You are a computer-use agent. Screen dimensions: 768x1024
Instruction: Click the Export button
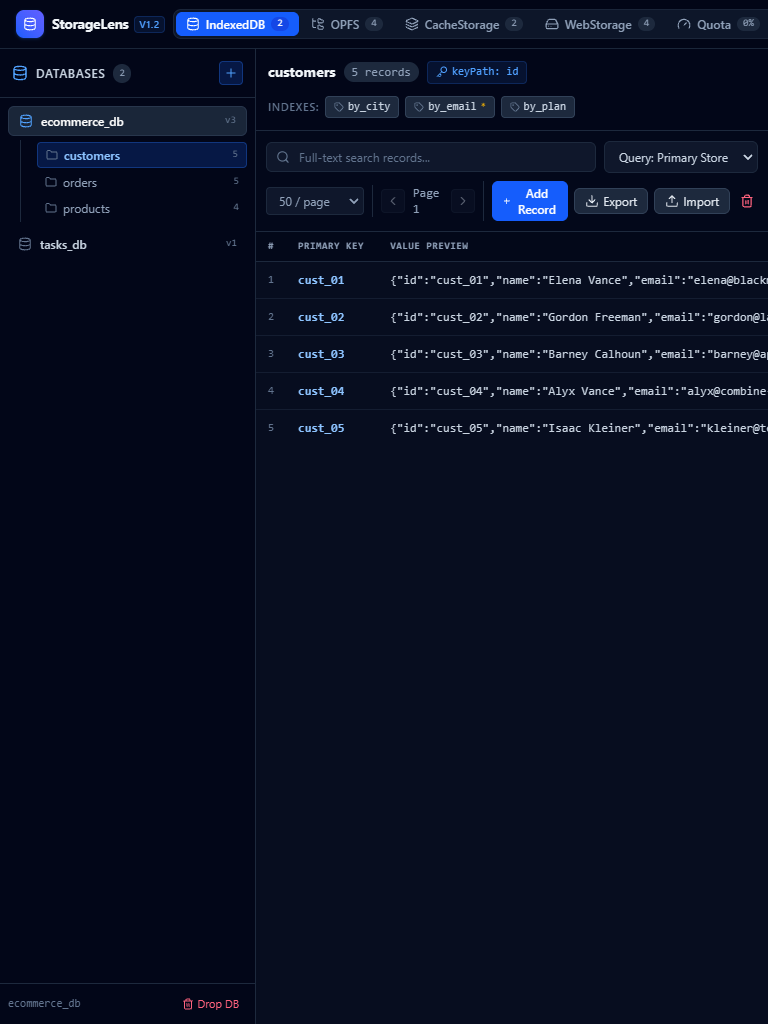click(x=611, y=201)
